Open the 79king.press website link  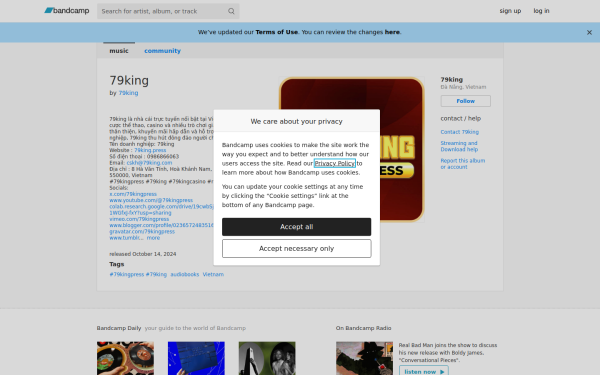point(150,150)
